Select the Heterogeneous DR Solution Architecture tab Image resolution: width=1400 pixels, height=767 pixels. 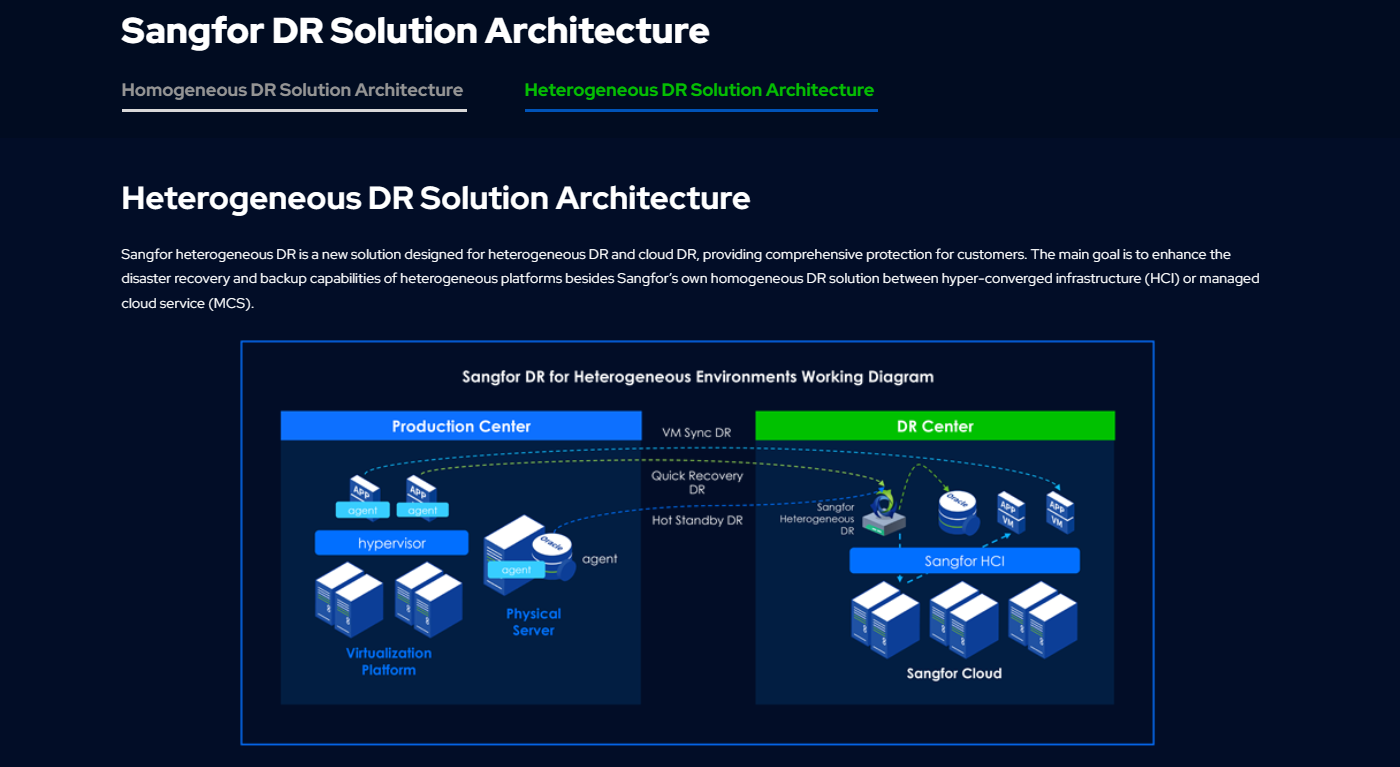click(x=699, y=90)
